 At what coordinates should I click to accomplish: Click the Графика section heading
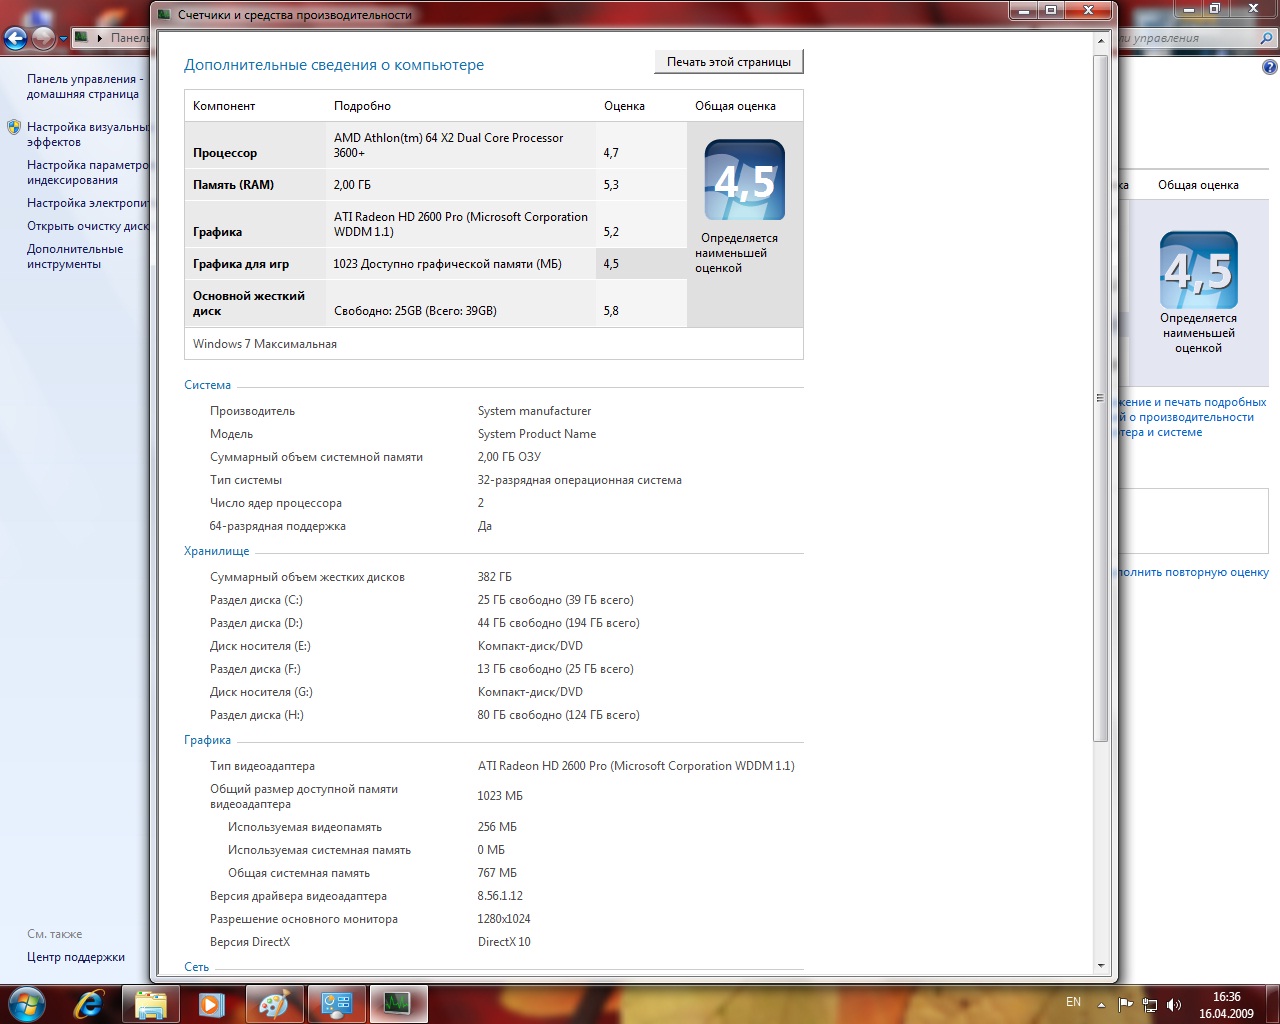tap(207, 740)
